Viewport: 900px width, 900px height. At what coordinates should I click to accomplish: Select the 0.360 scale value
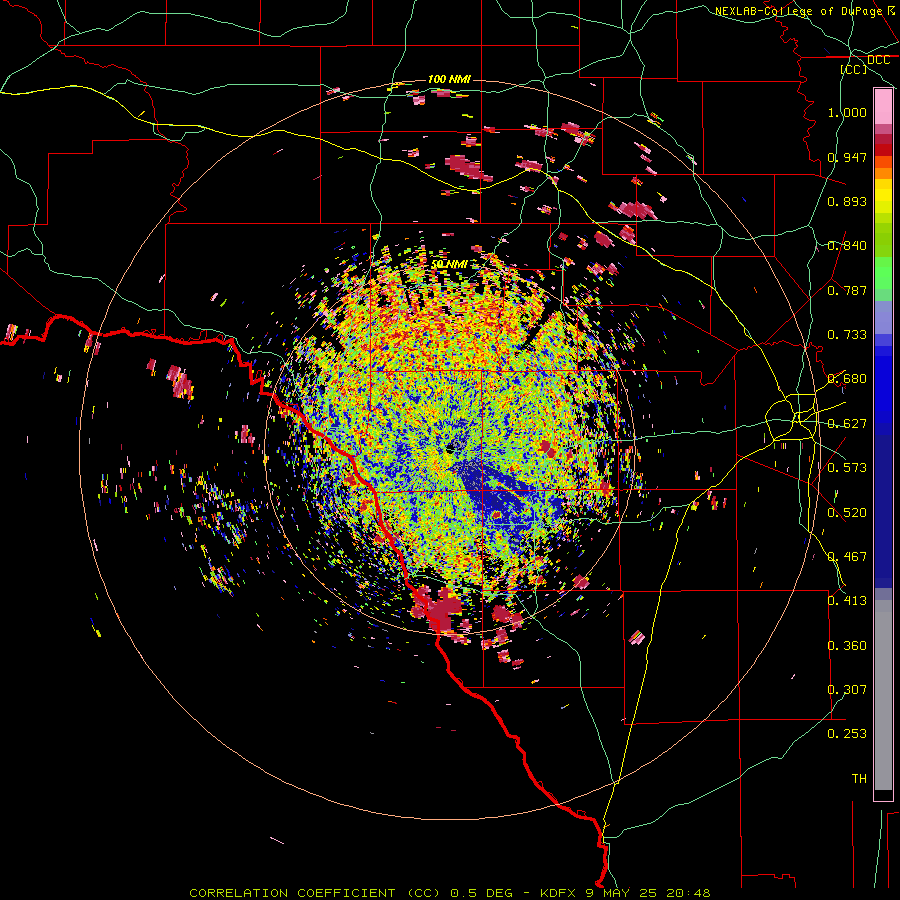click(x=847, y=646)
